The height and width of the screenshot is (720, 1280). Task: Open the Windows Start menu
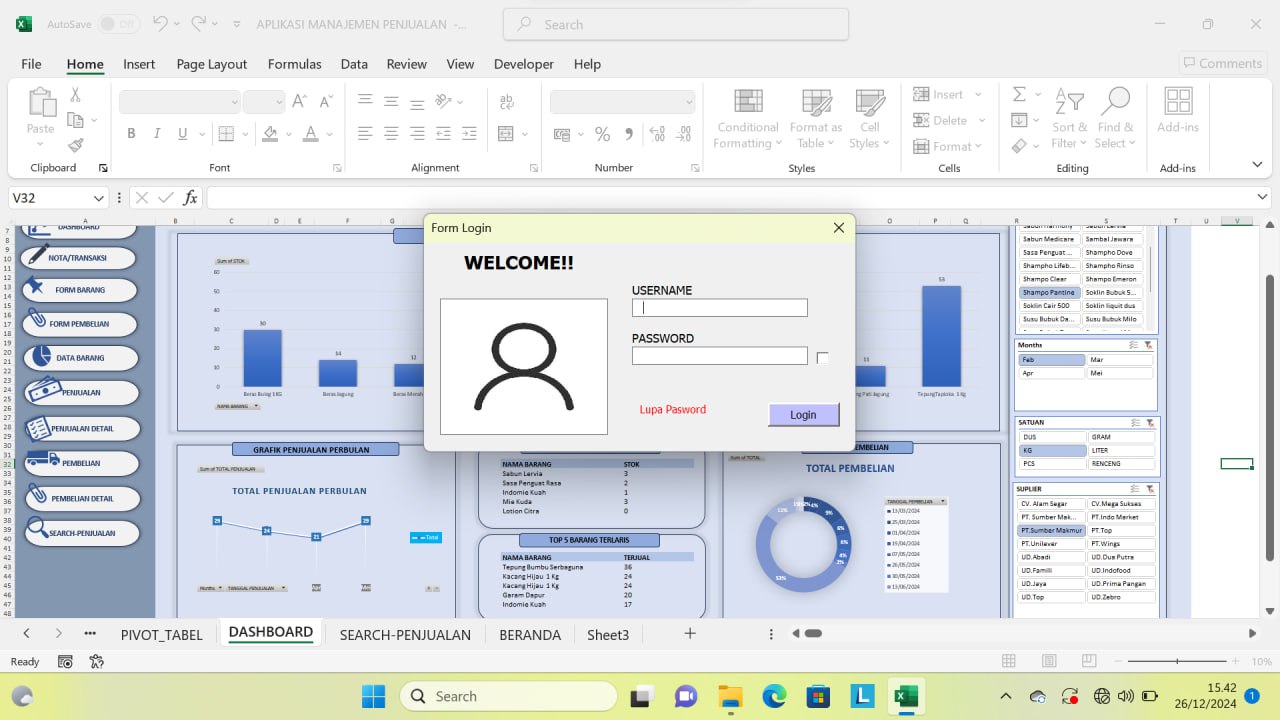373,696
